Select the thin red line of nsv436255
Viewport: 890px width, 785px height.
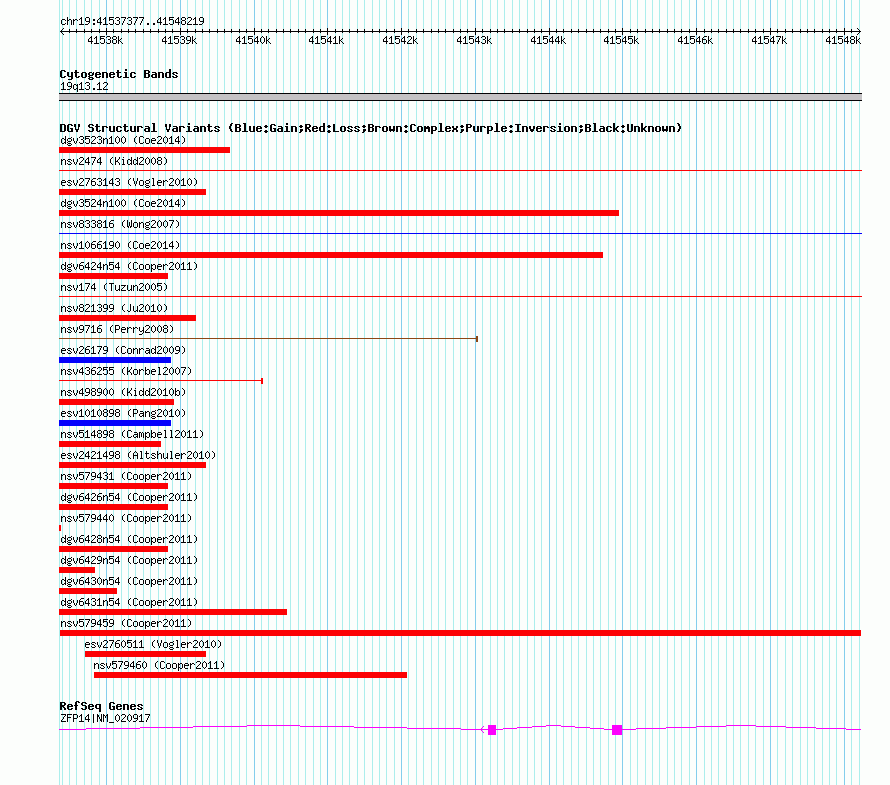coord(161,381)
